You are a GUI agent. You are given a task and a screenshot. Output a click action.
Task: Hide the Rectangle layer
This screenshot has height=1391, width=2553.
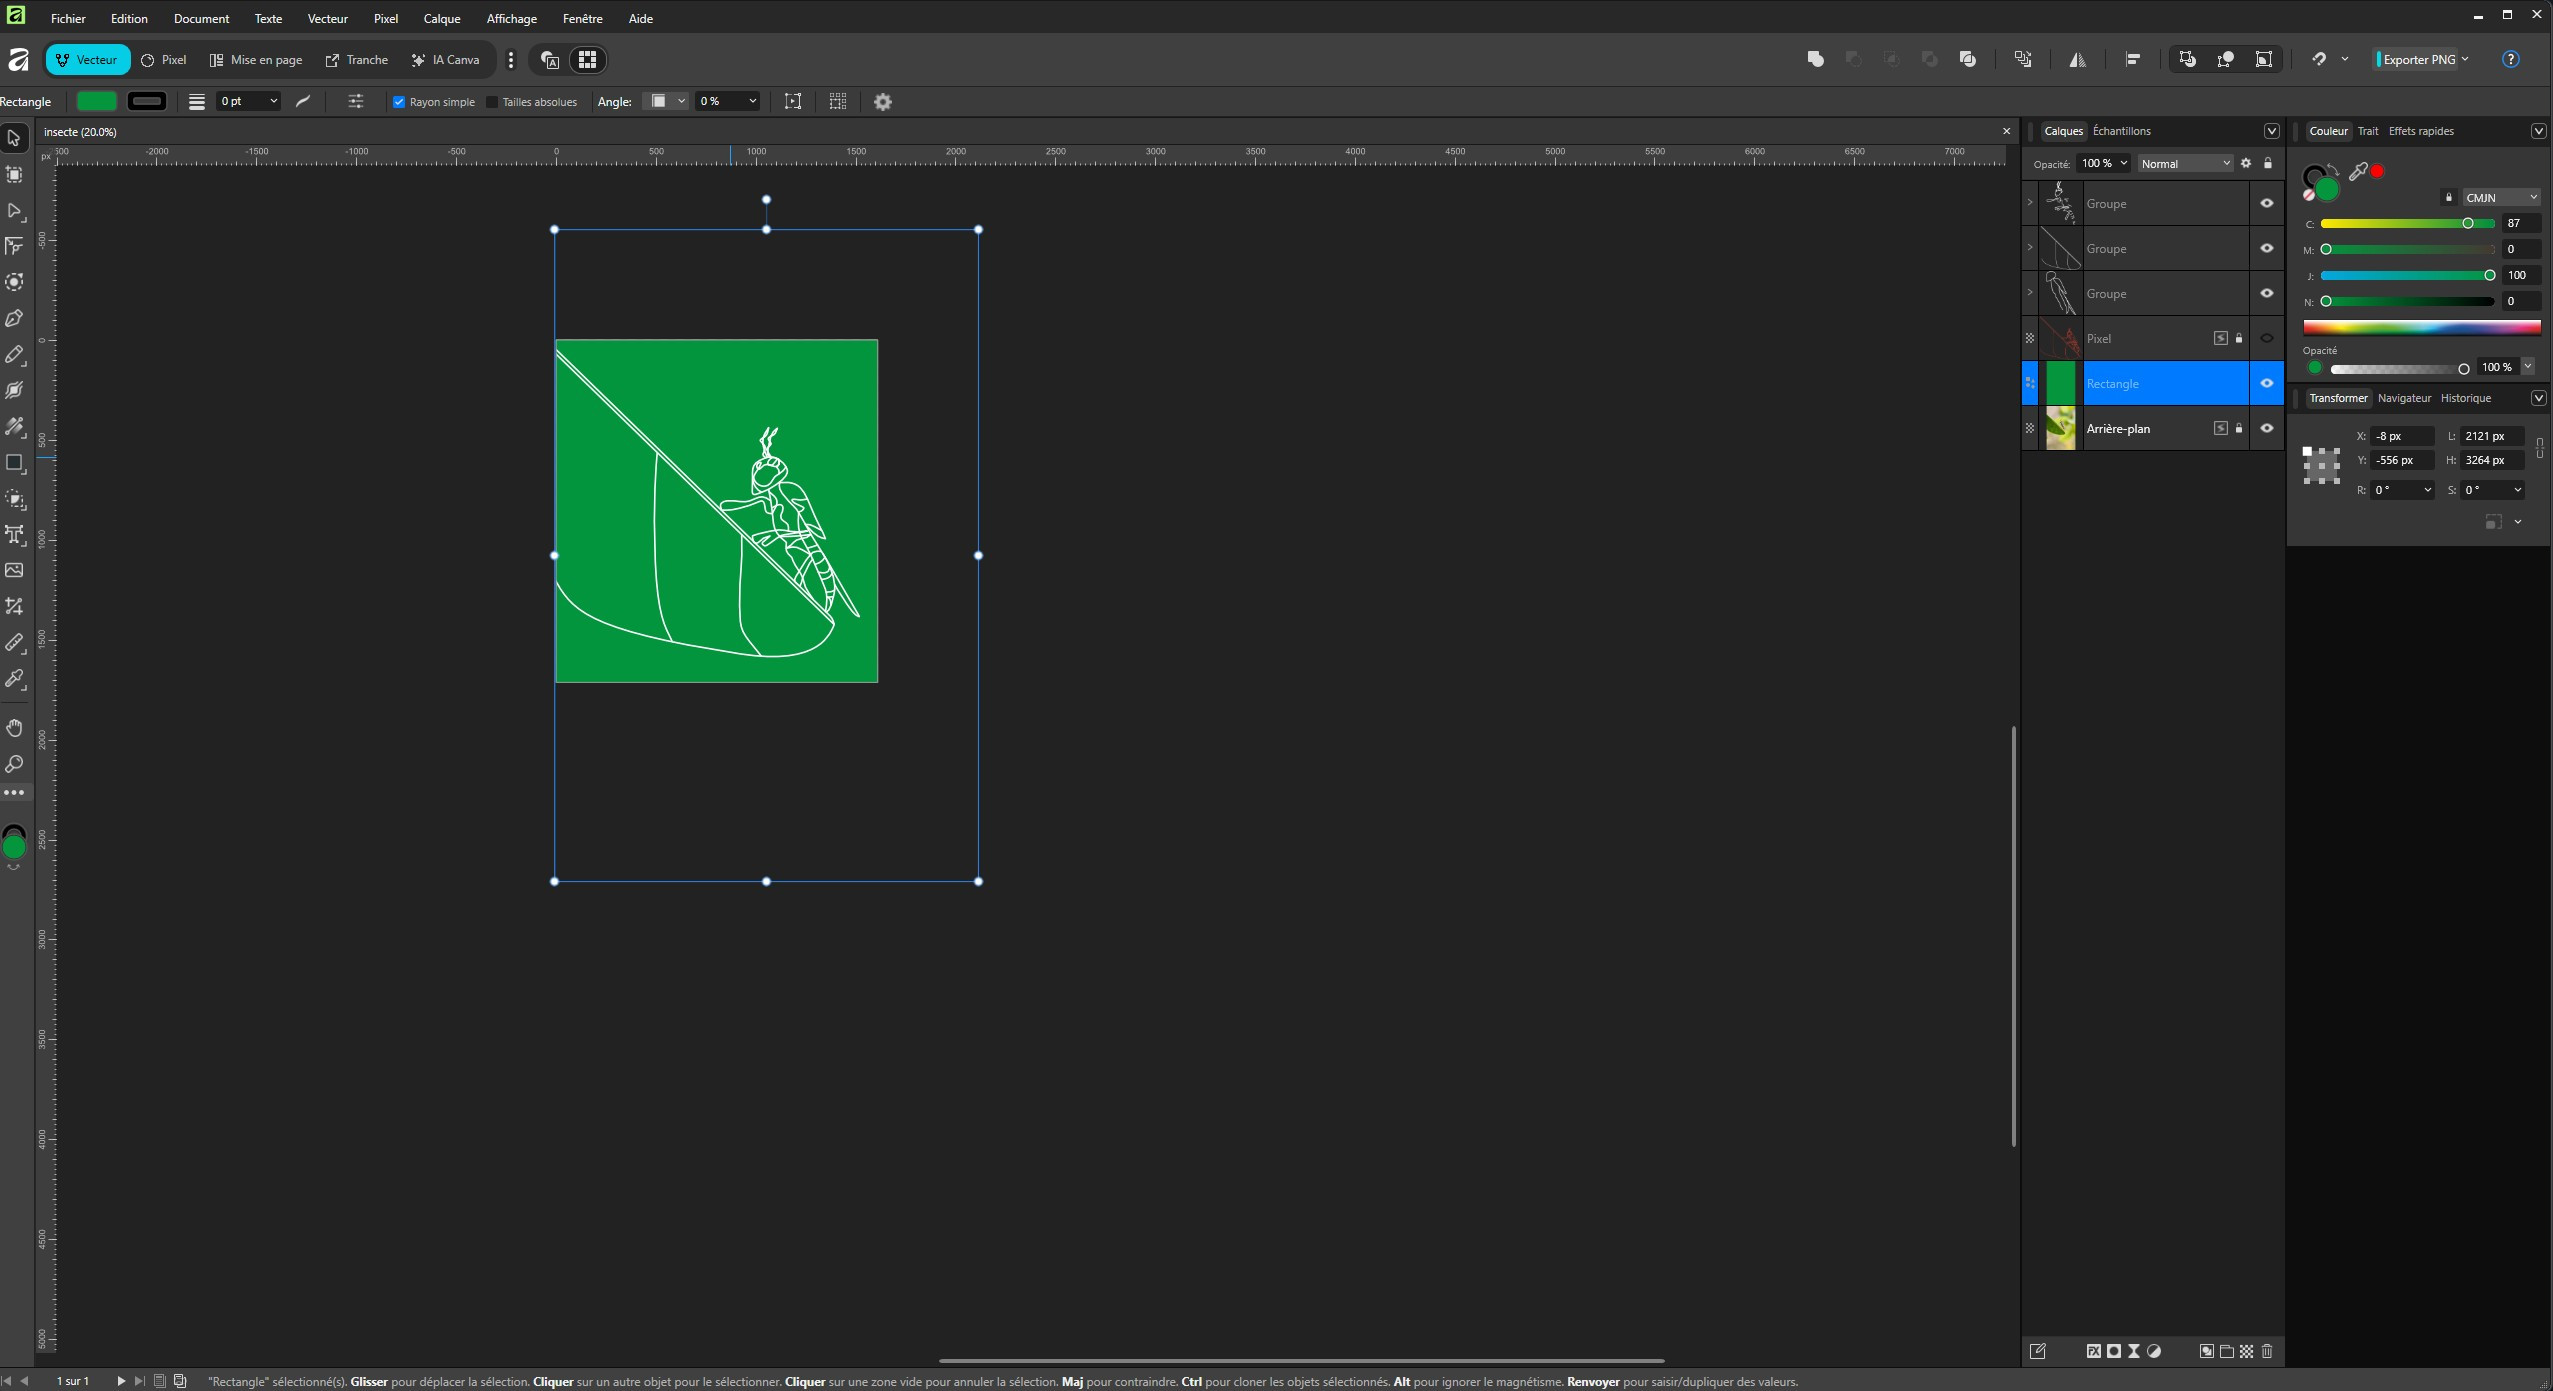2267,384
